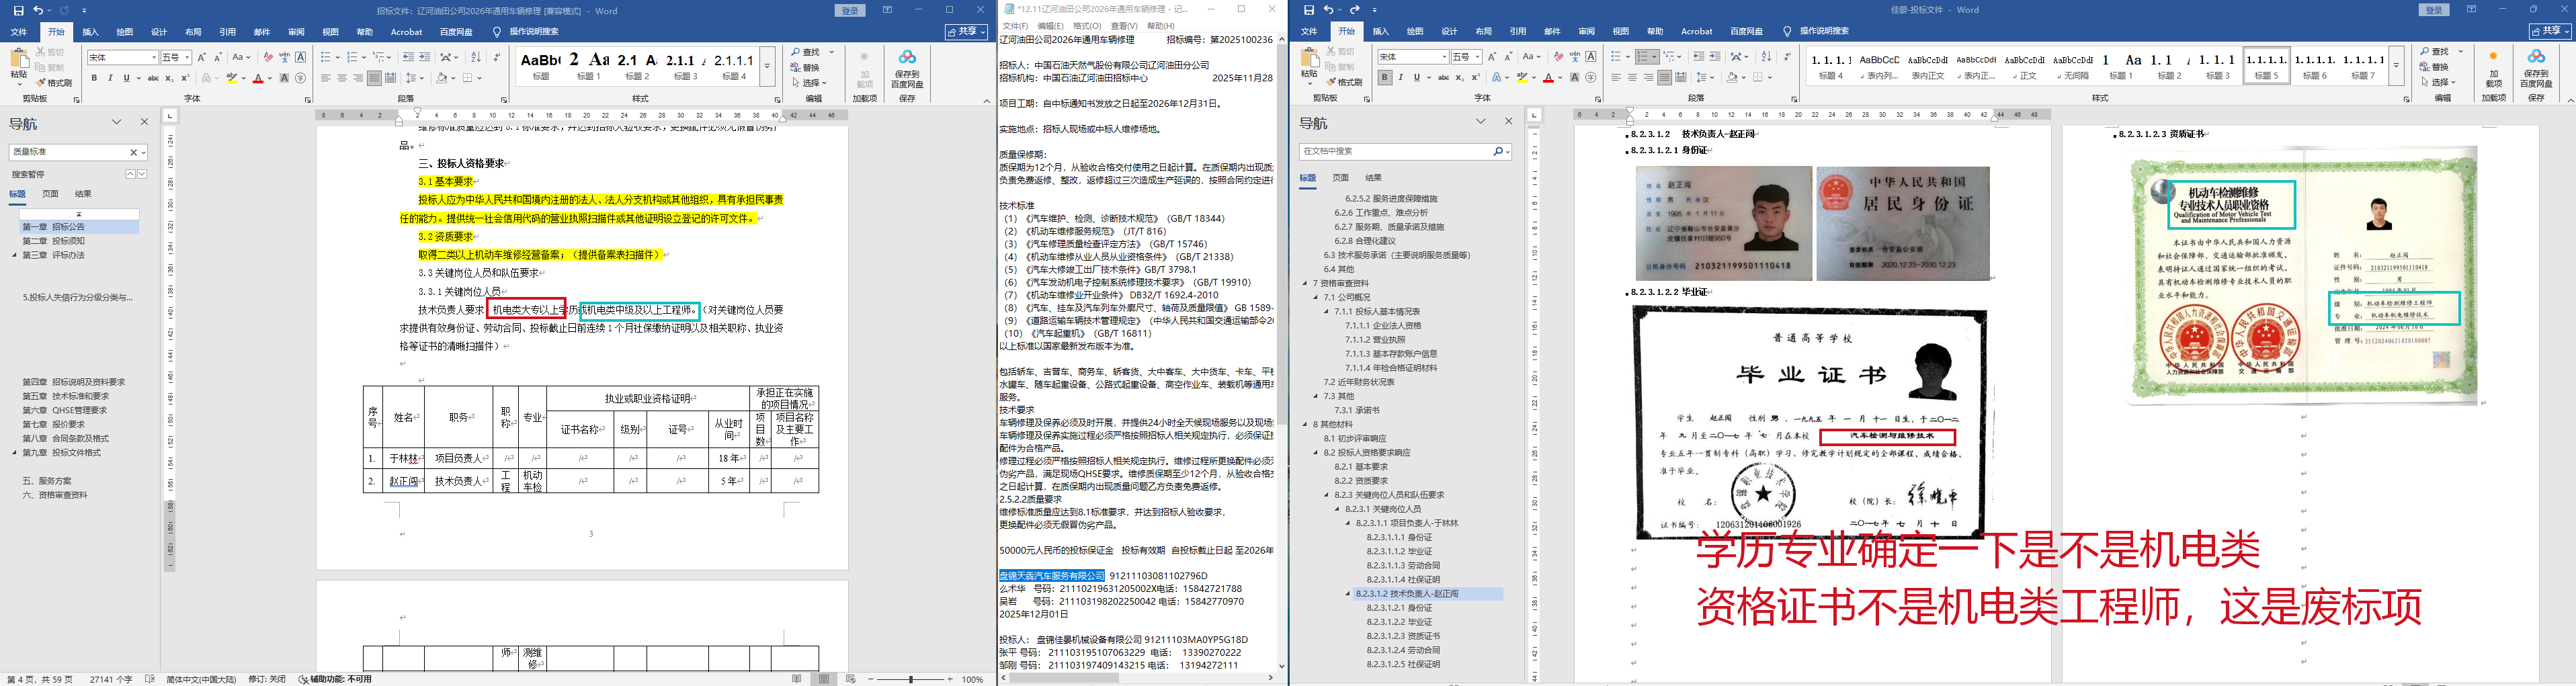Decrease indent in 招标文件 Word window

[x=408, y=57]
